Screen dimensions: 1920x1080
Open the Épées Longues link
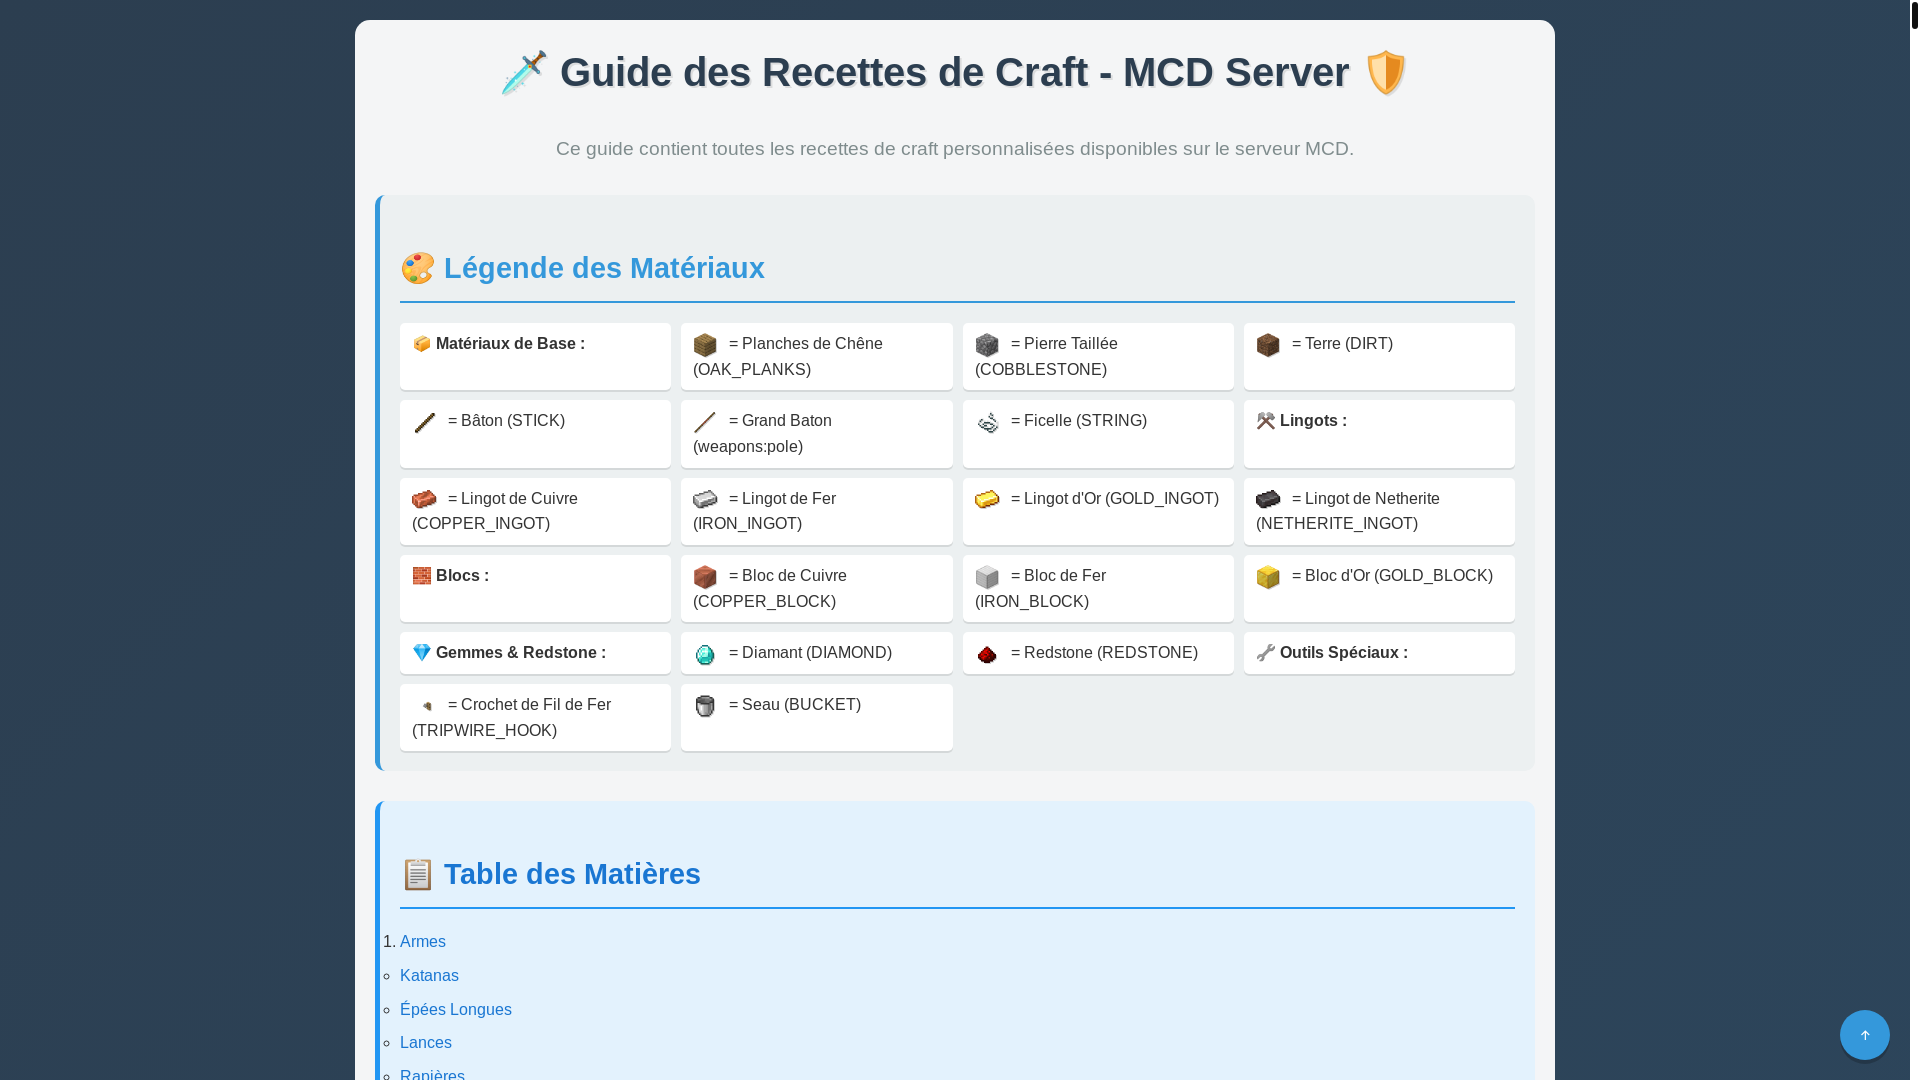point(456,1010)
